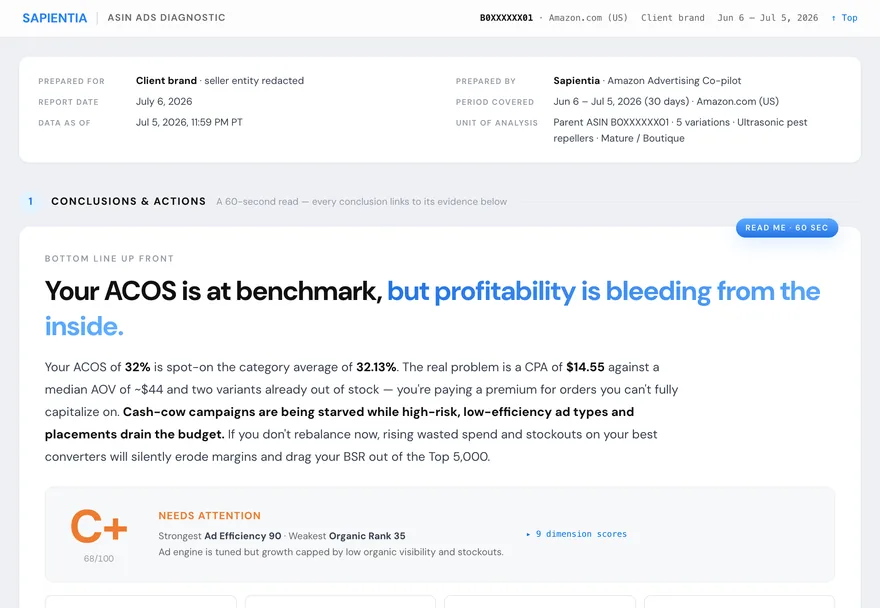This screenshot has height=608, width=880.
Task: Click Strongest Ad Efficiency 90 text
Action: (219, 536)
